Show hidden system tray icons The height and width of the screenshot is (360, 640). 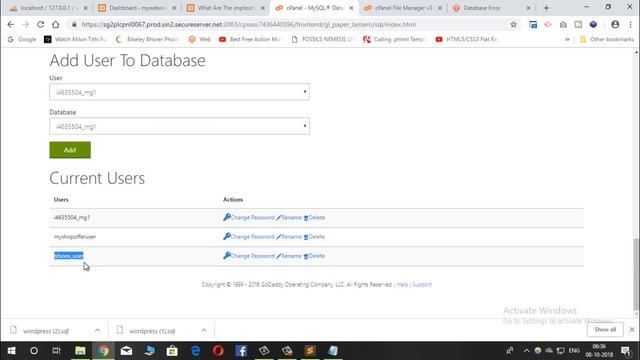[527, 351]
